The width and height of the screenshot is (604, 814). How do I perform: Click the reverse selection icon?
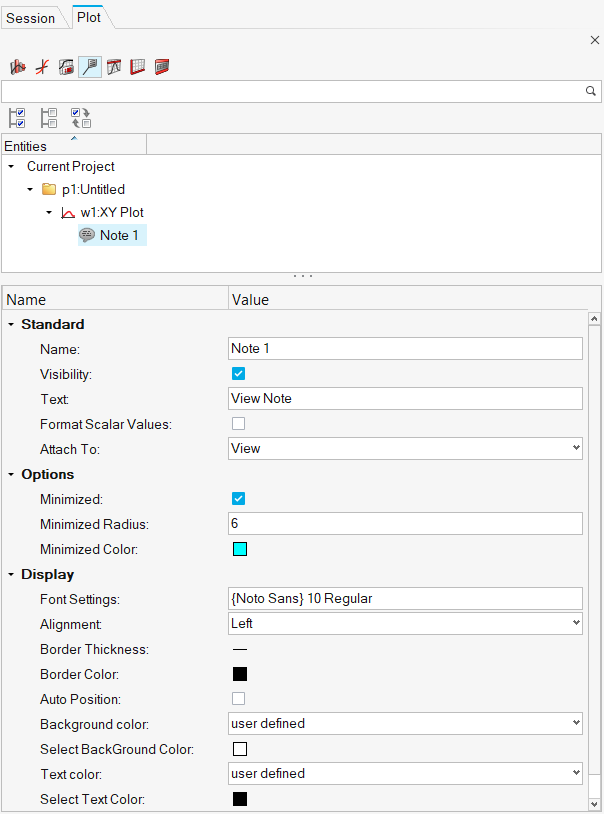80,118
